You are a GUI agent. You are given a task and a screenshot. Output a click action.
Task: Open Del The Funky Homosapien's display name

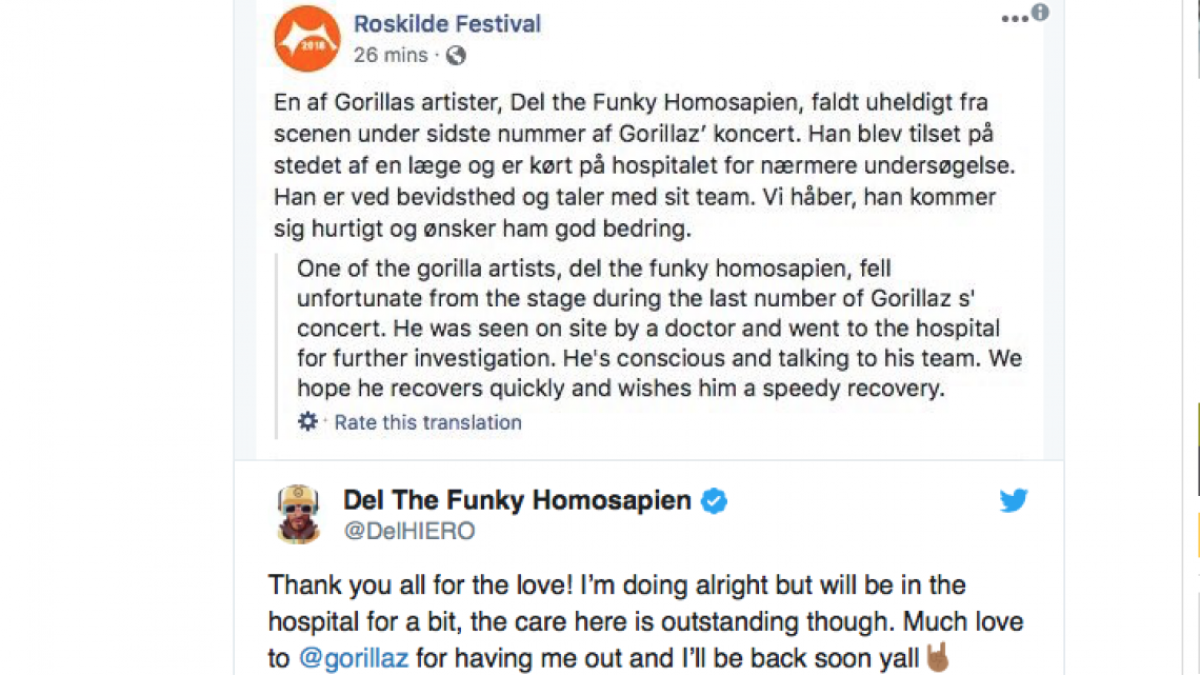(517, 500)
